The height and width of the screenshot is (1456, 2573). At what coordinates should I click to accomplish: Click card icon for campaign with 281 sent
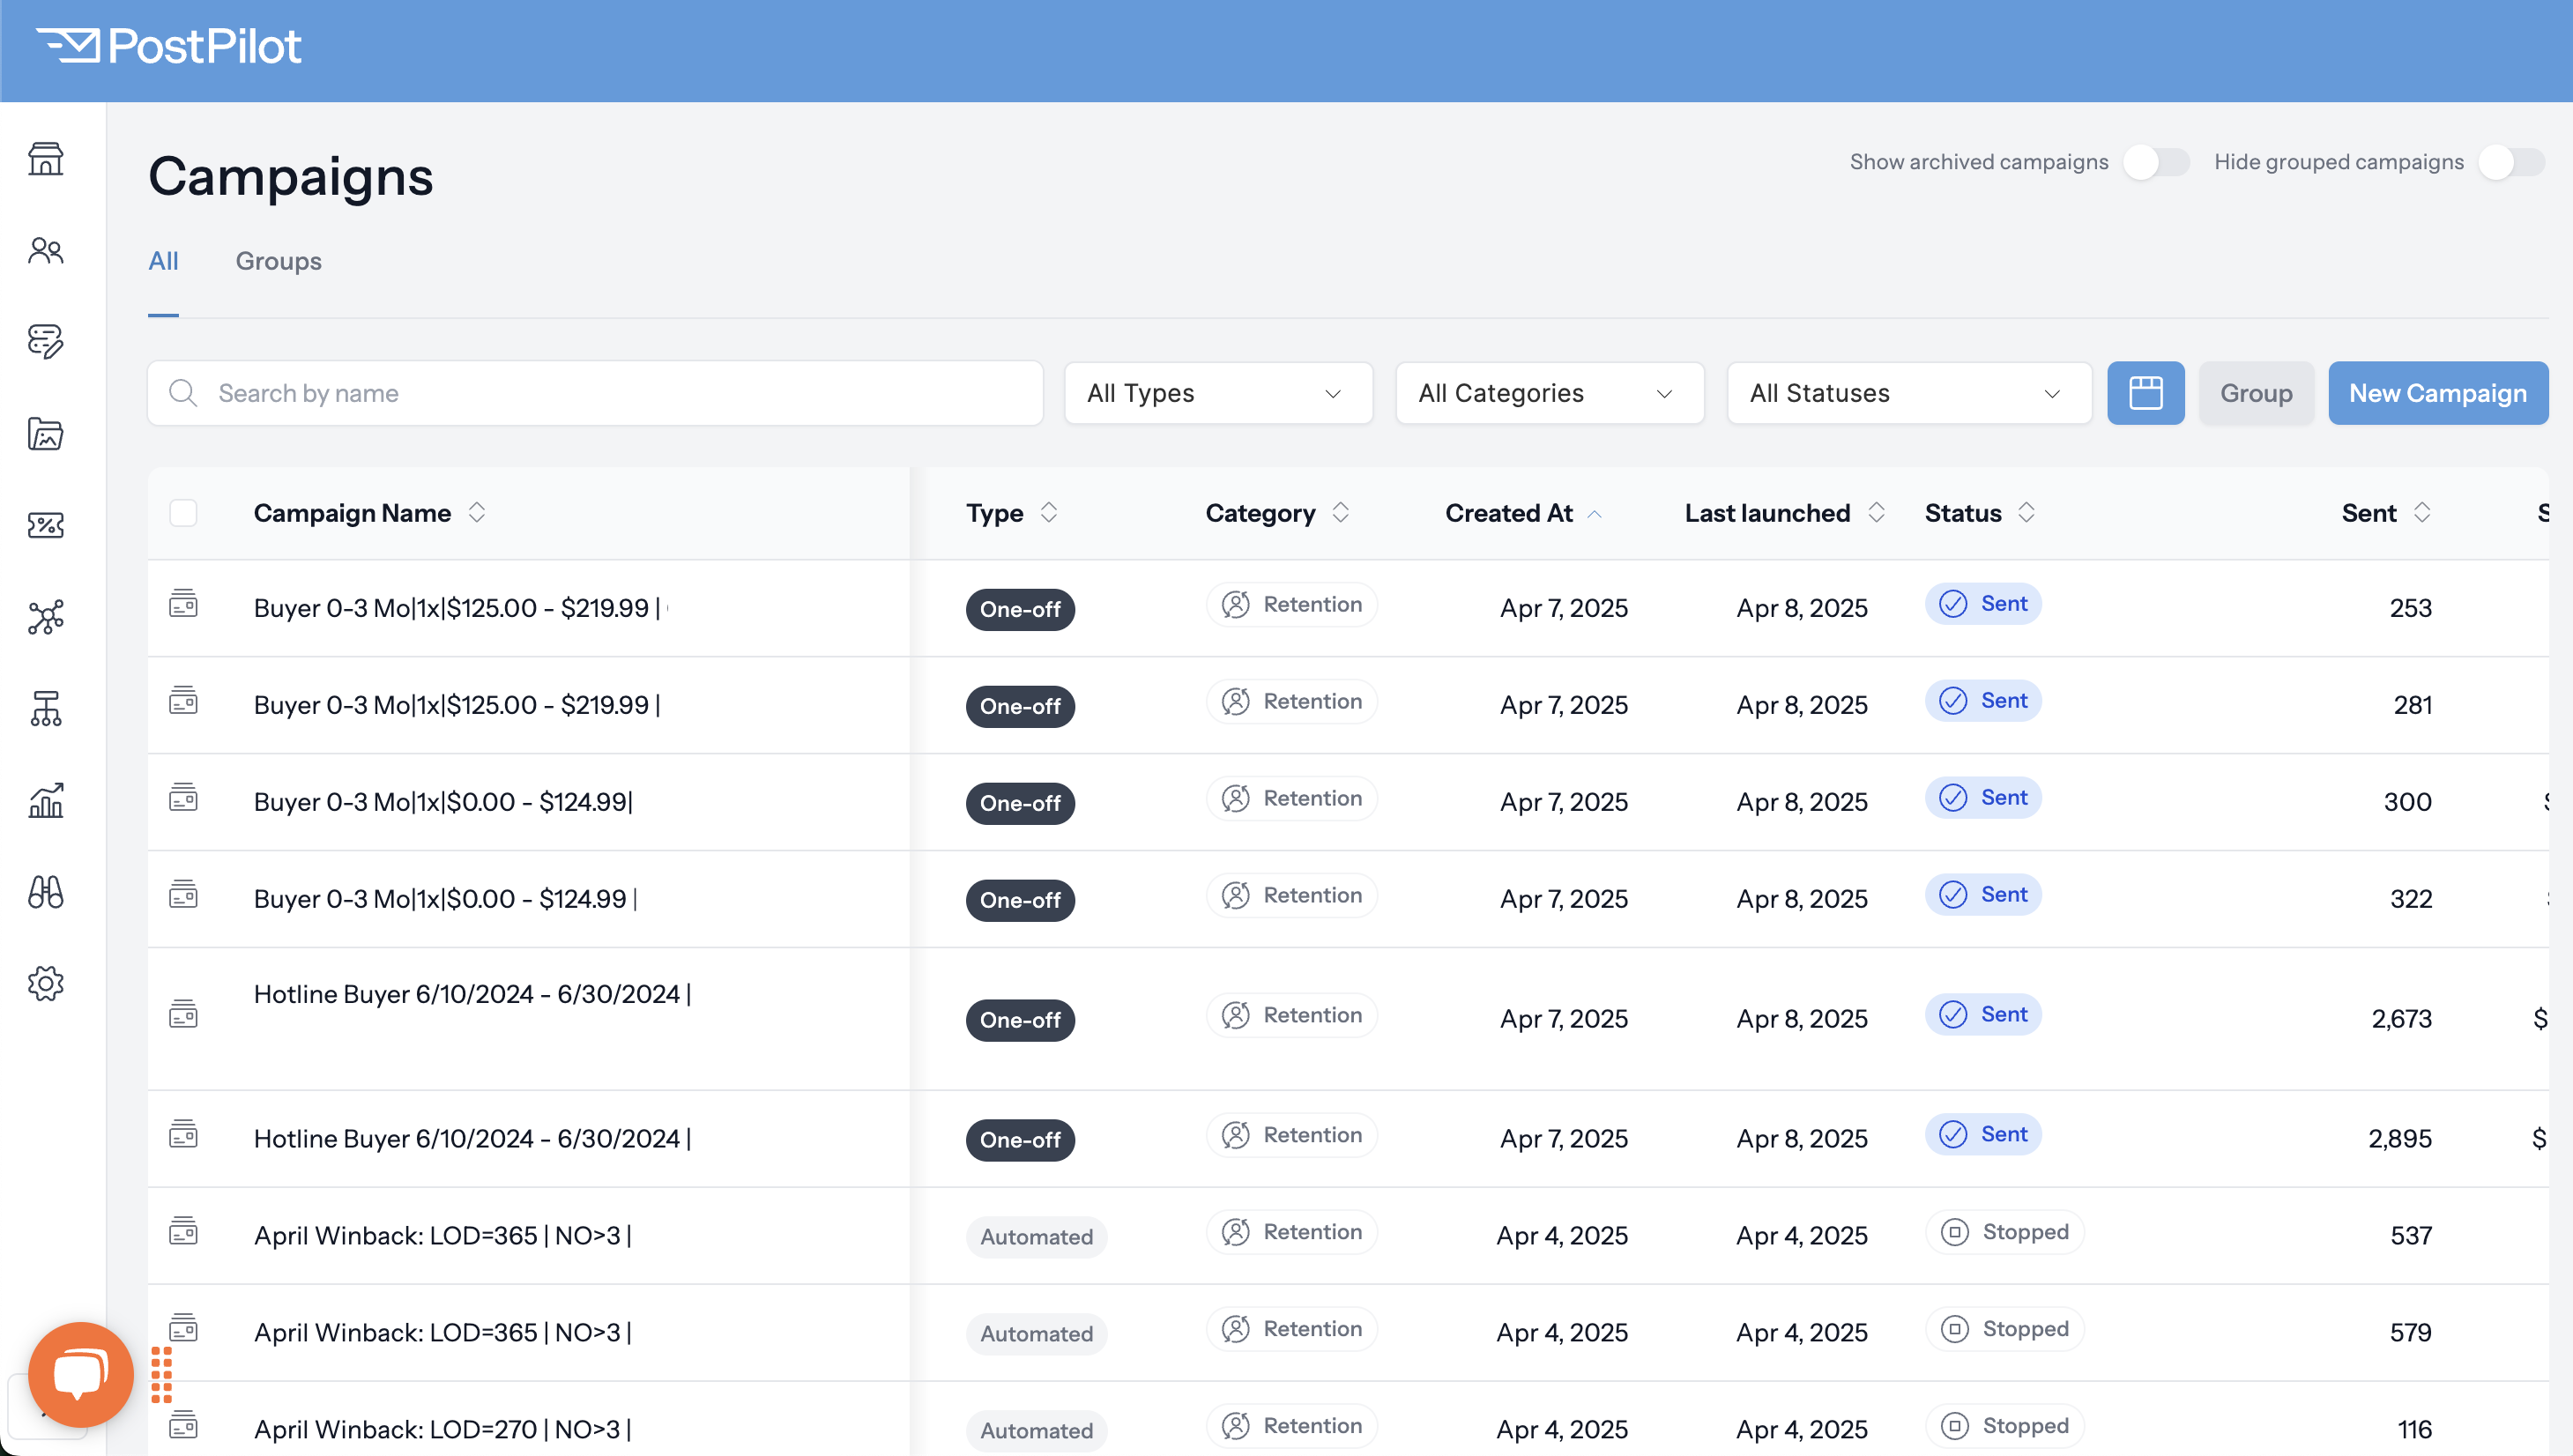pos(183,700)
